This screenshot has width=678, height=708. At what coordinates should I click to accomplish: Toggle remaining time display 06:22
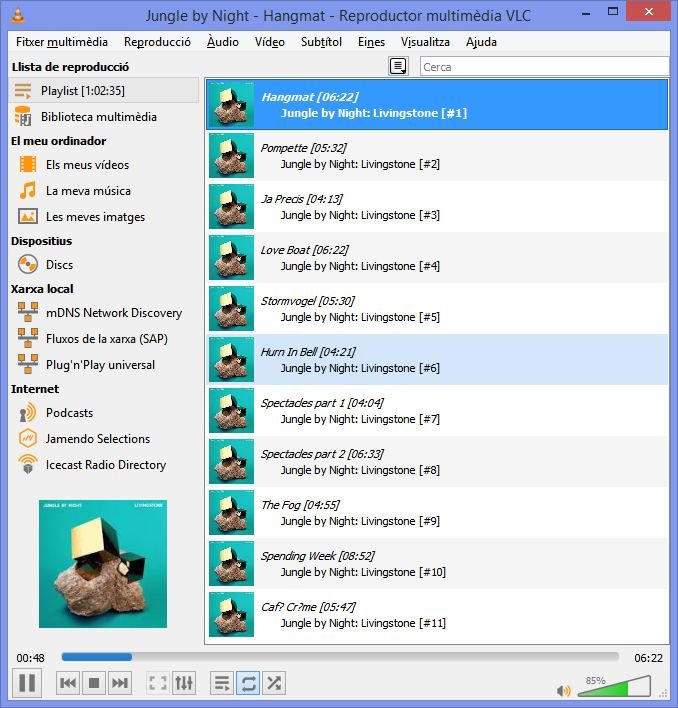click(648, 658)
